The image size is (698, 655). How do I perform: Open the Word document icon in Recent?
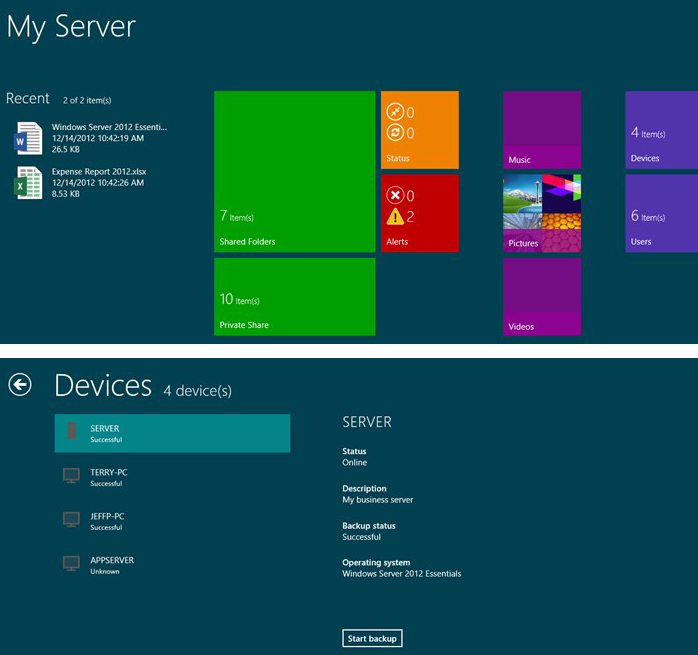pyautogui.click(x=29, y=138)
